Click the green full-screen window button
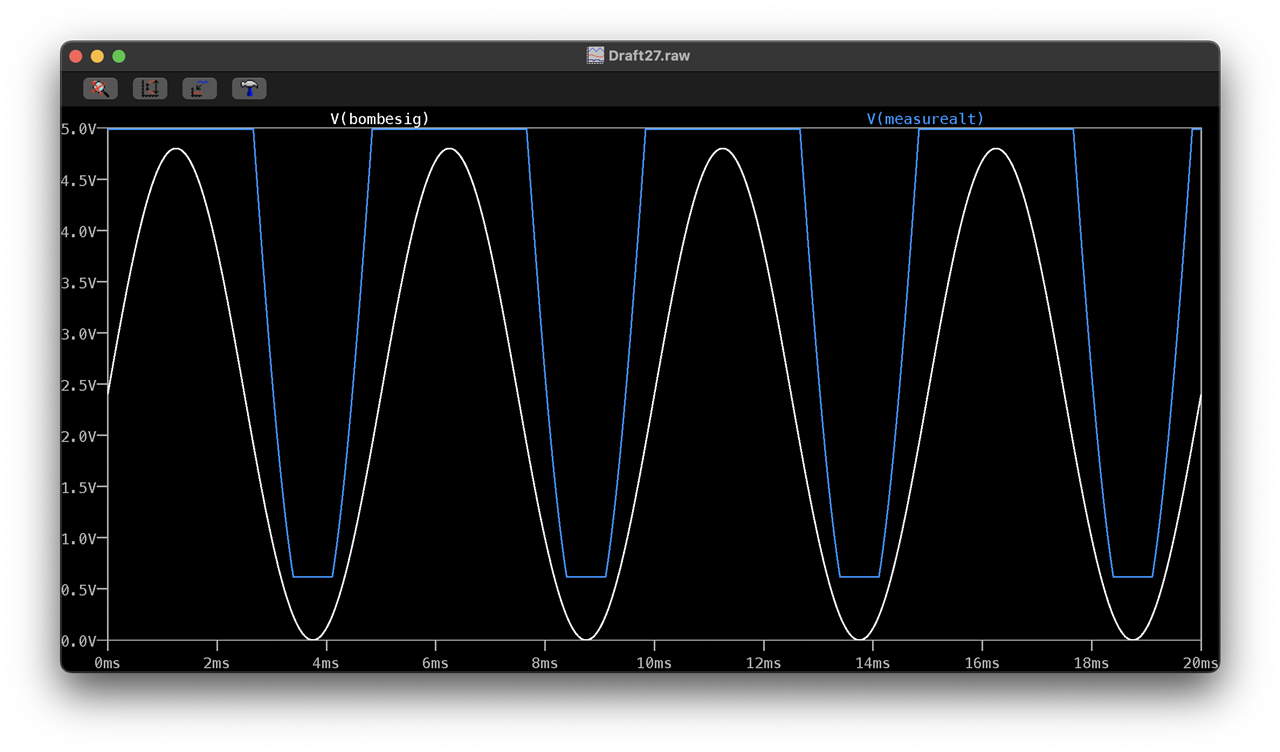This screenshot has height=752, width=1280. 119,56
